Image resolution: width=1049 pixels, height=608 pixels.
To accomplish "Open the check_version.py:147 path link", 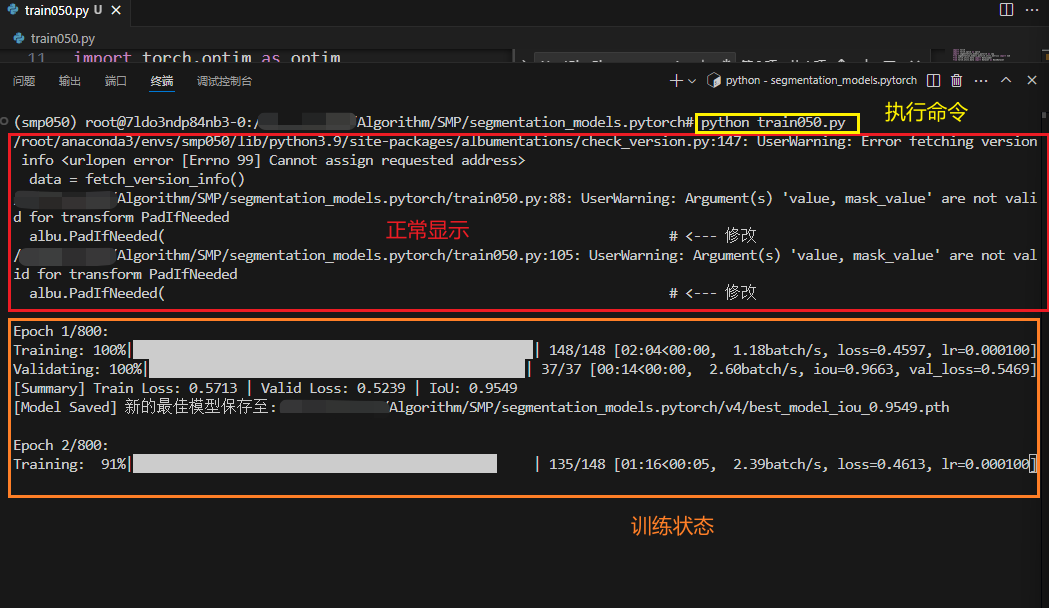I will [381, 141].
